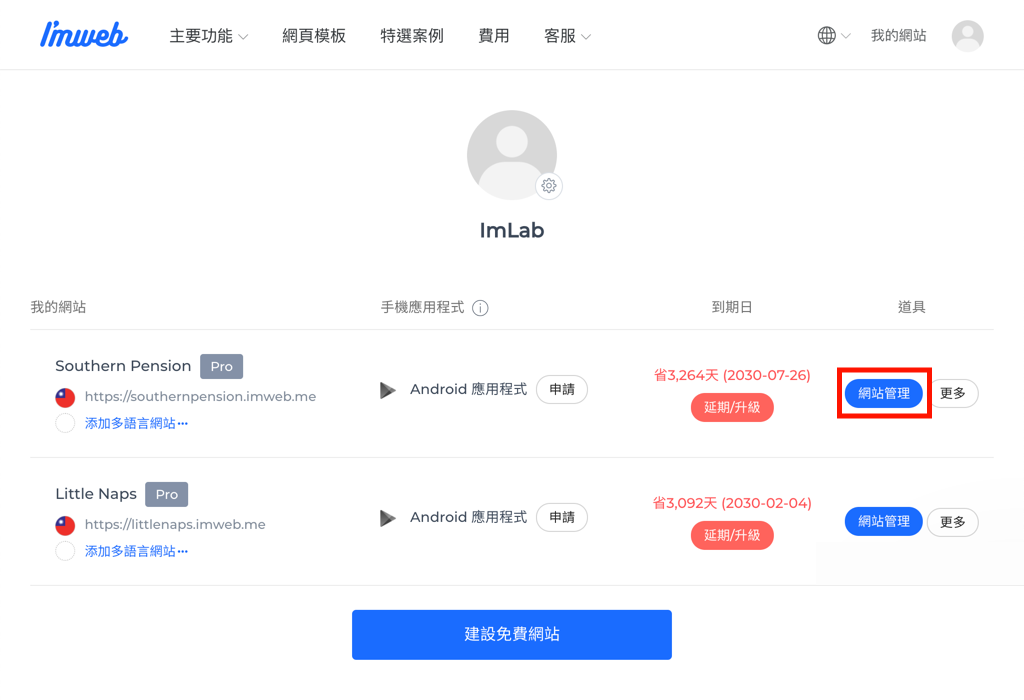Expand the 主要功能 dropdown menu
This screenshot has width=1024, height=700.
point(208,36)
